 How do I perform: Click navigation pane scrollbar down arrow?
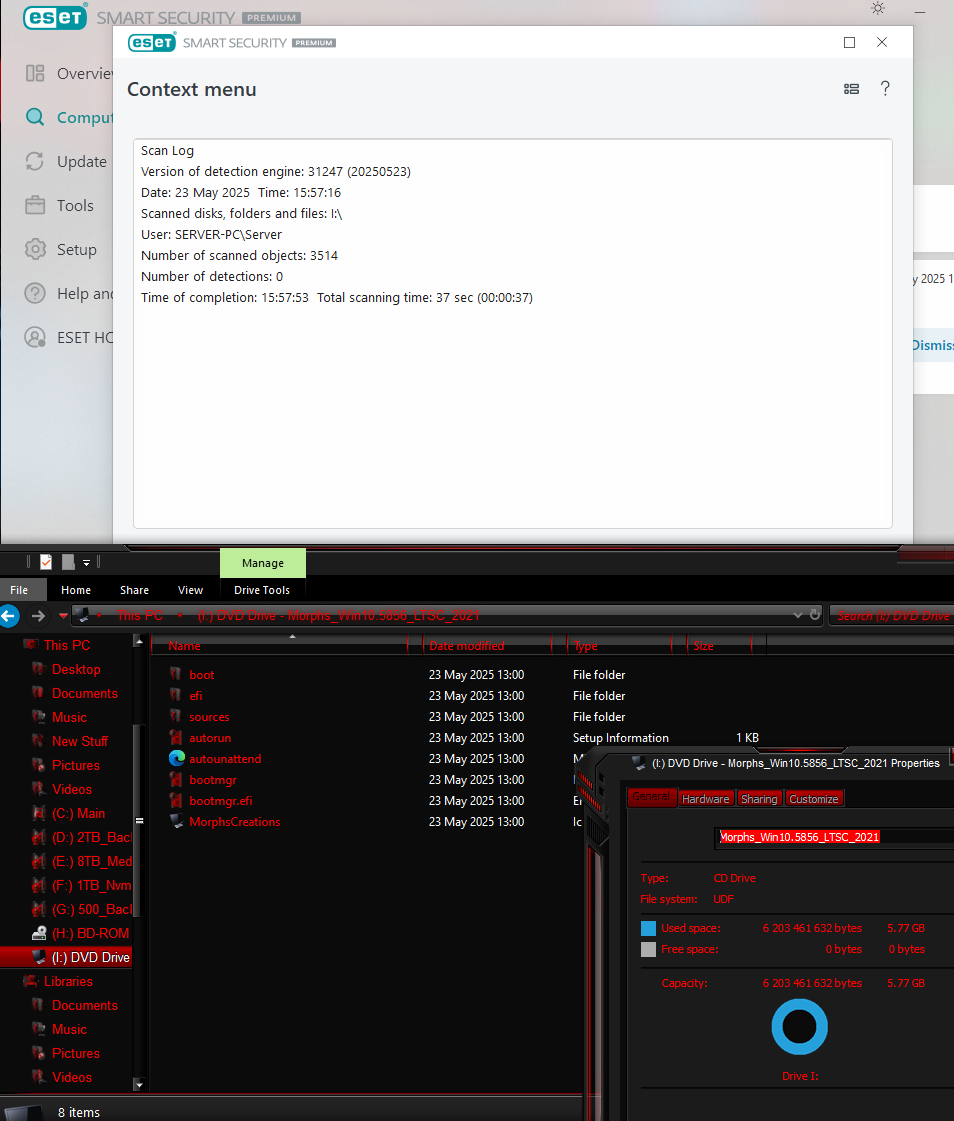139,1085
